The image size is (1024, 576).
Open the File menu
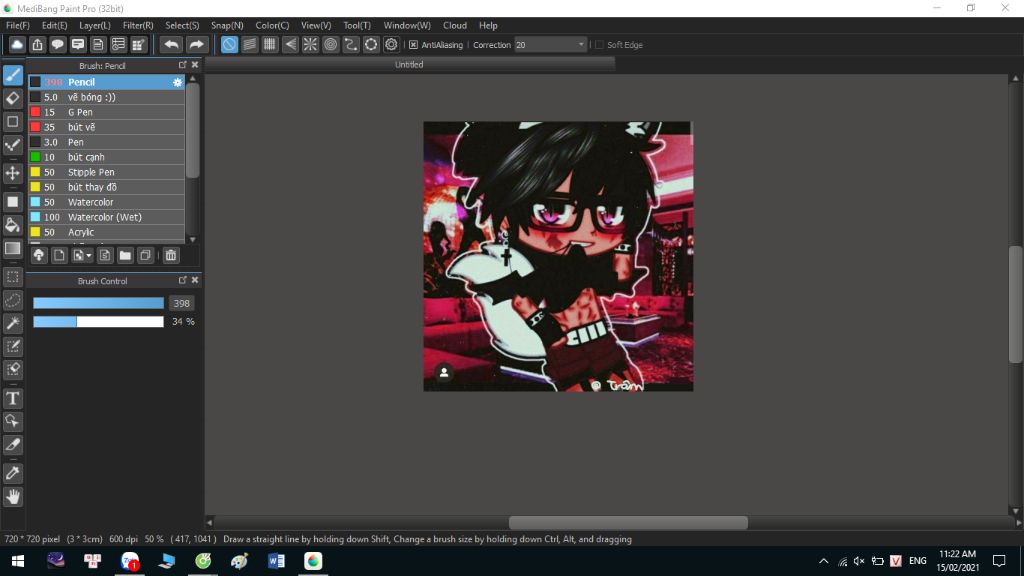point(18,25)
